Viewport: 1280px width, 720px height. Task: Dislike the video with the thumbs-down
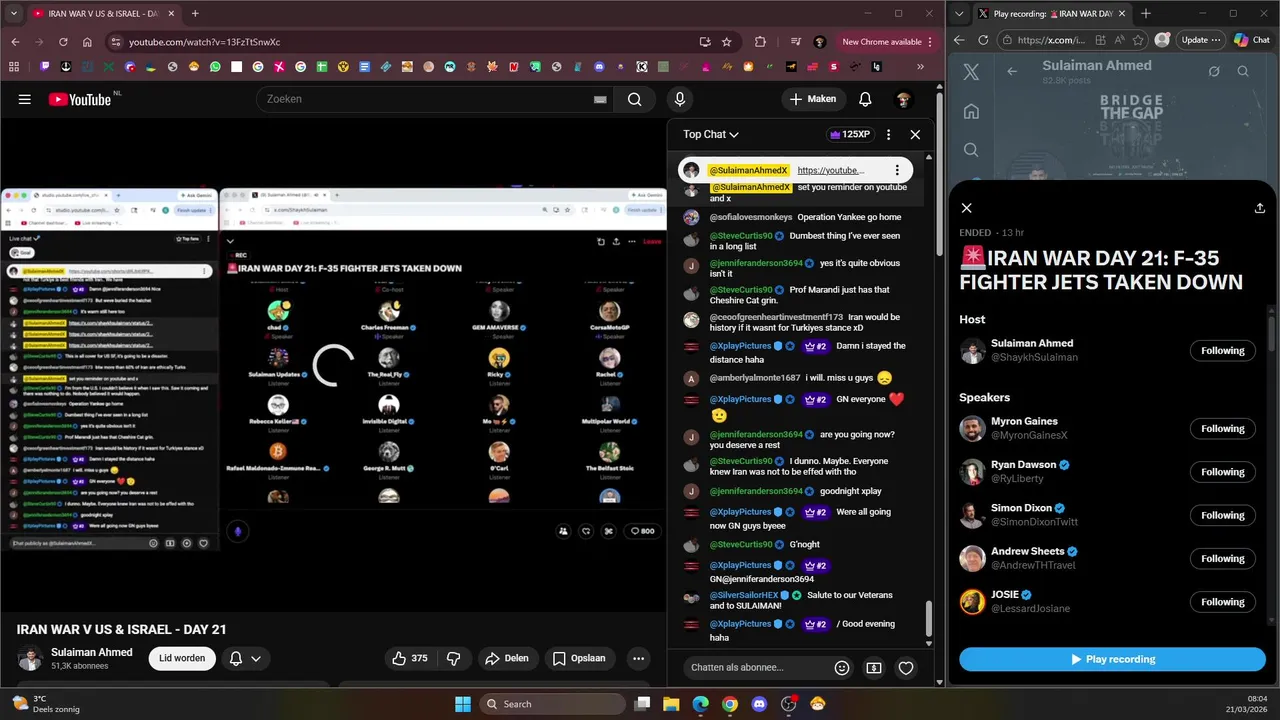453,658
